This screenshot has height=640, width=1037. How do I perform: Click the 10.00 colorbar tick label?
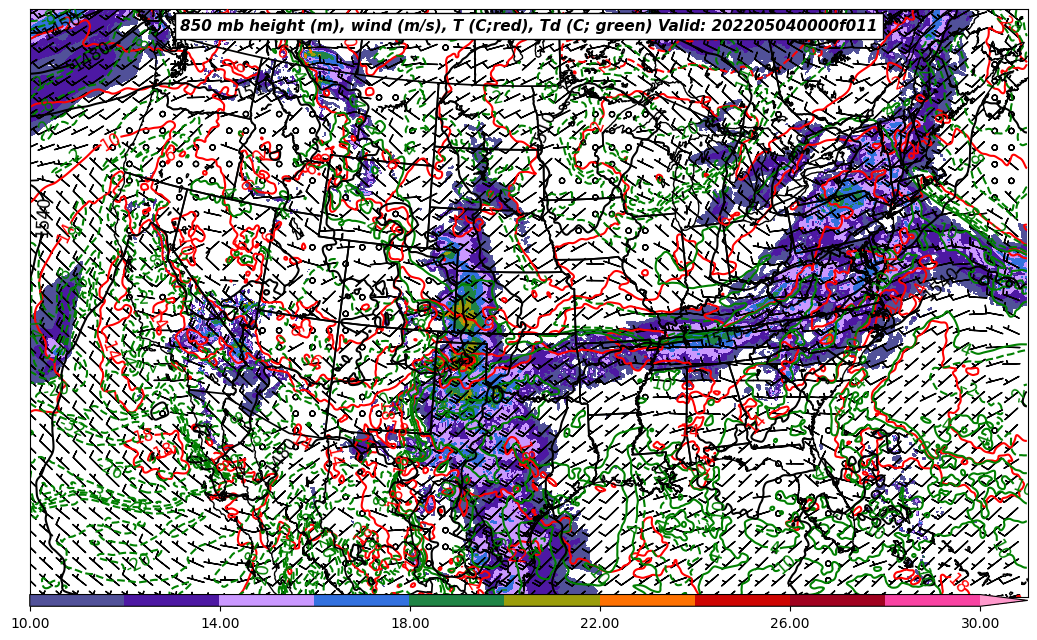30,623
